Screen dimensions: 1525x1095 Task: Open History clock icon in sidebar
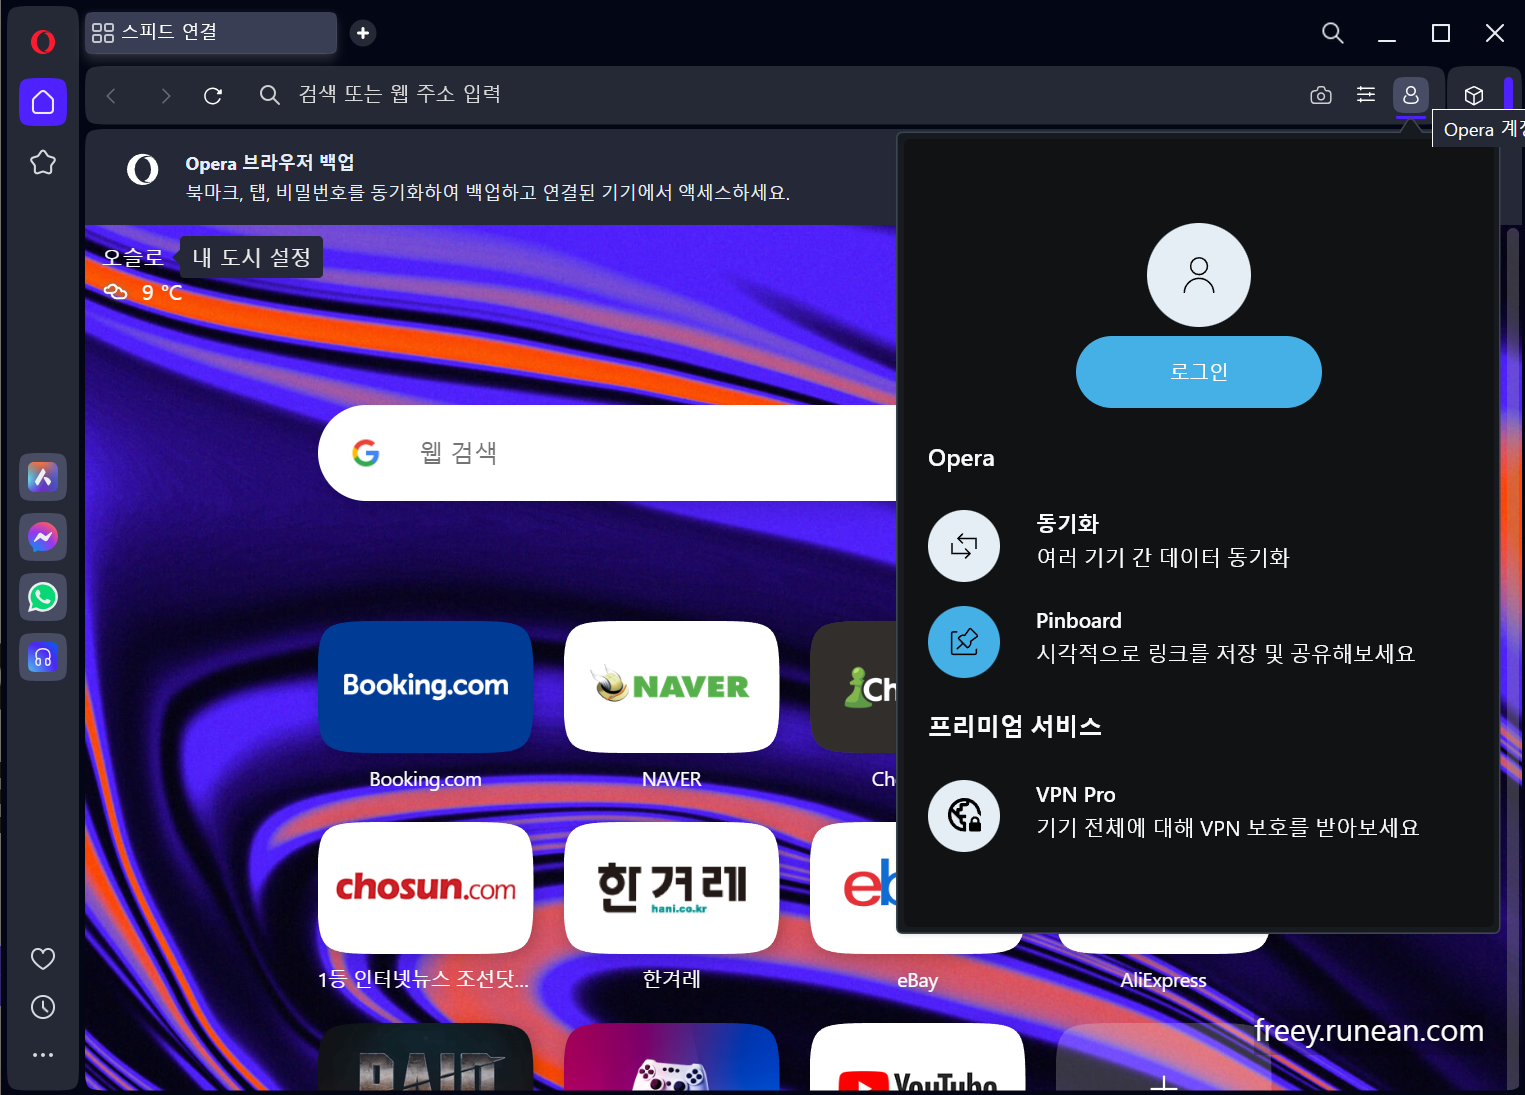pos(43,1007)
